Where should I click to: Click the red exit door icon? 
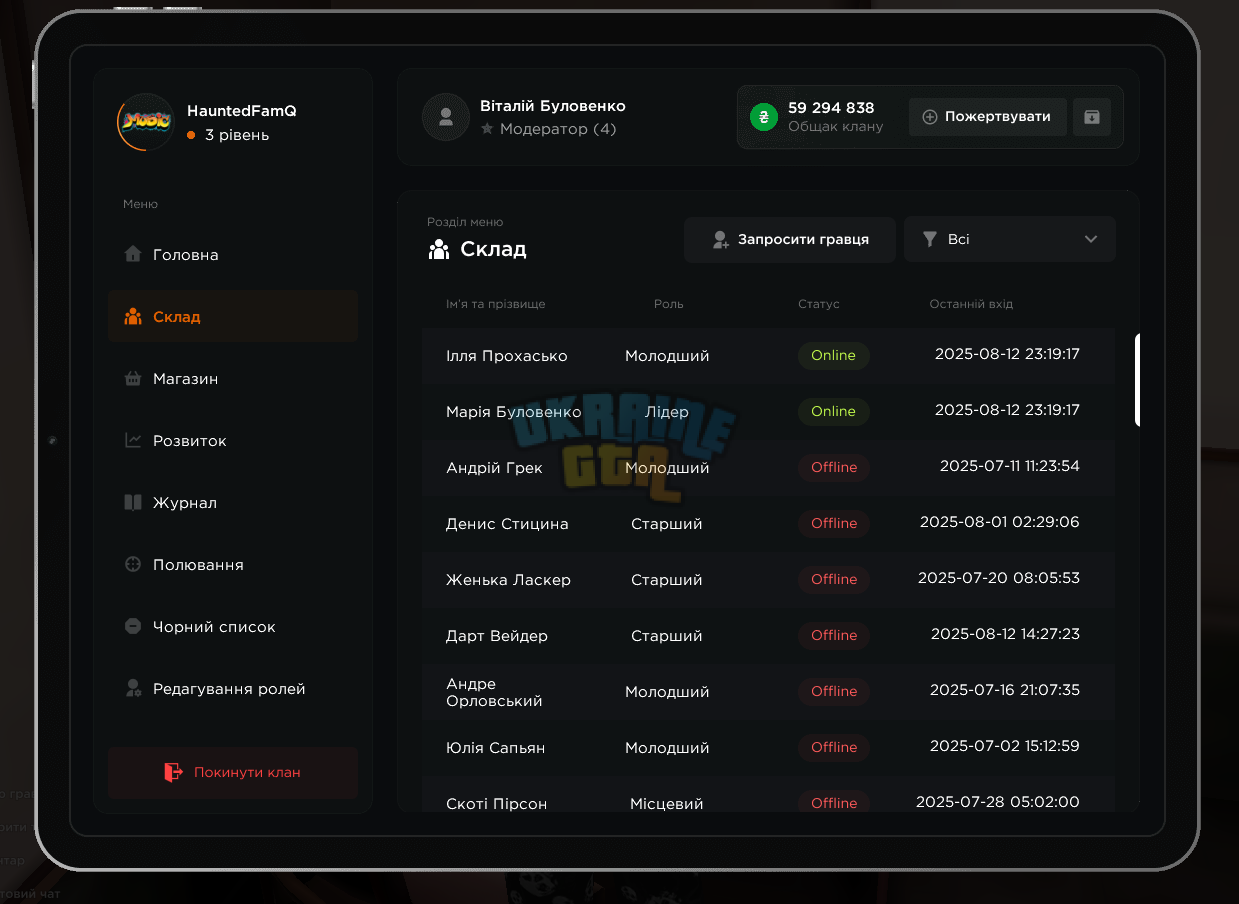173,772
